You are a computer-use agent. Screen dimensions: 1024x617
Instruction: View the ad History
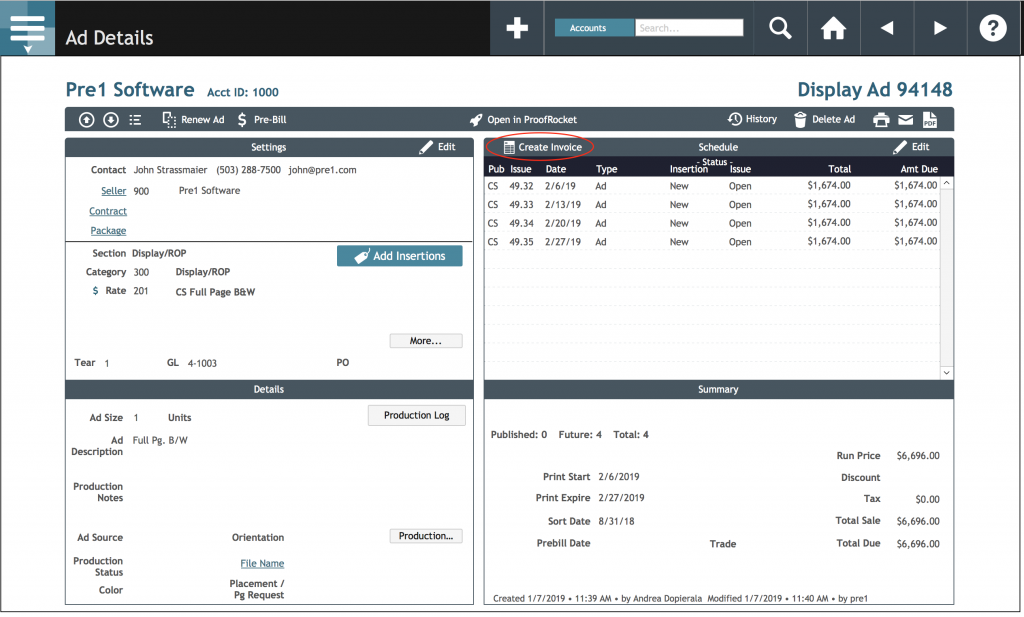[x=752, y=118]
